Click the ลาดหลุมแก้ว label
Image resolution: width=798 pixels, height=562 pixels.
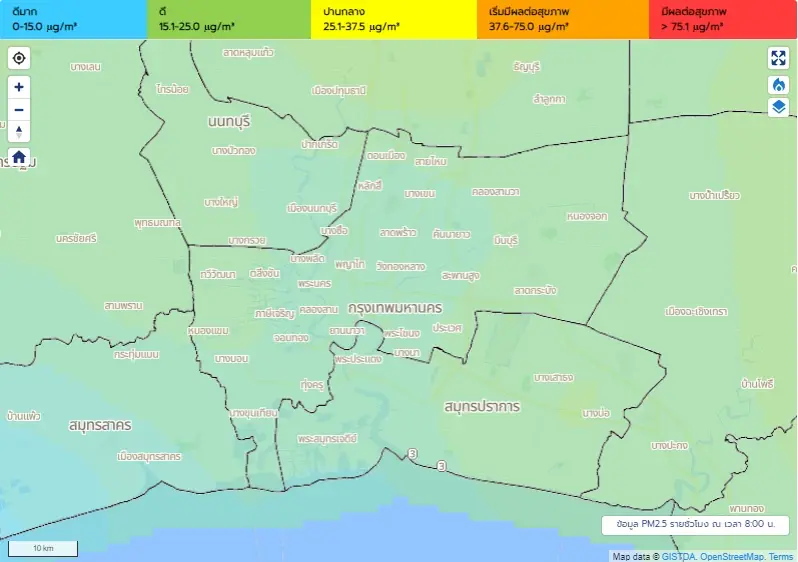[248, 52]
